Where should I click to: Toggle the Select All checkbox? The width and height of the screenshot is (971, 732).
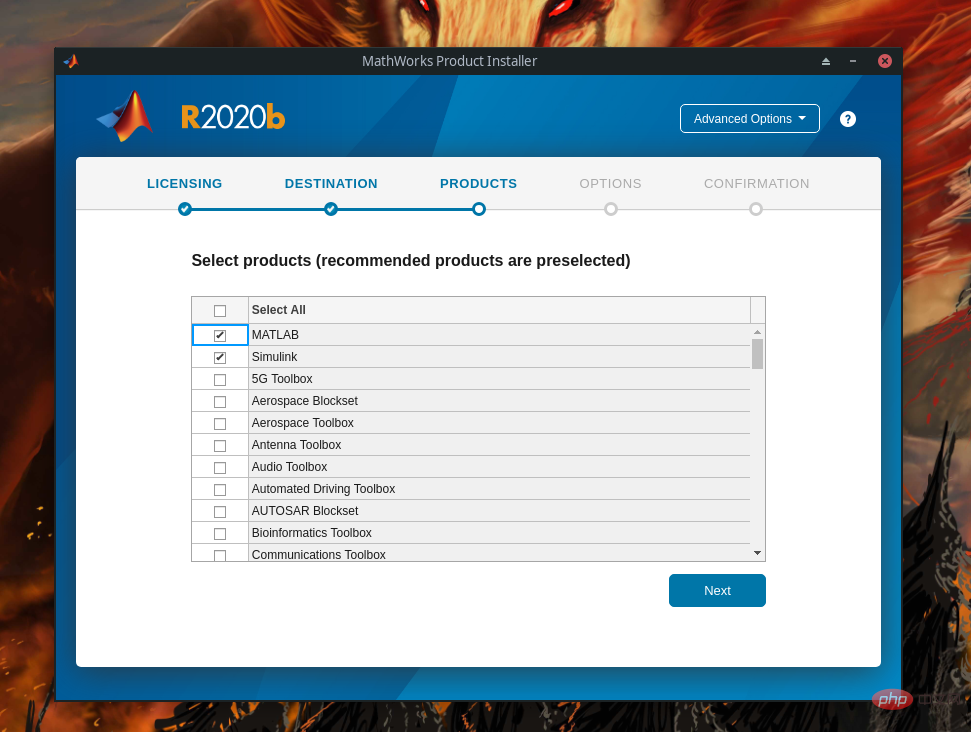pyautogui.click(x=220, y=311)
